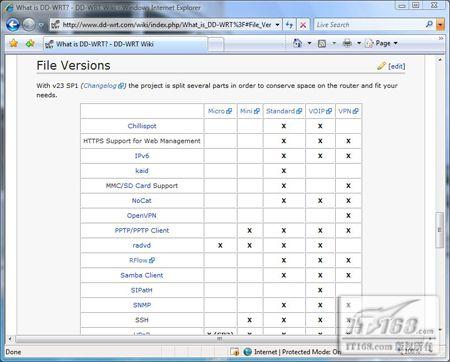Viewport: 450px width, 362px height.
Task: Open Favorites Center with the star icon
Action: click(14, 43)
